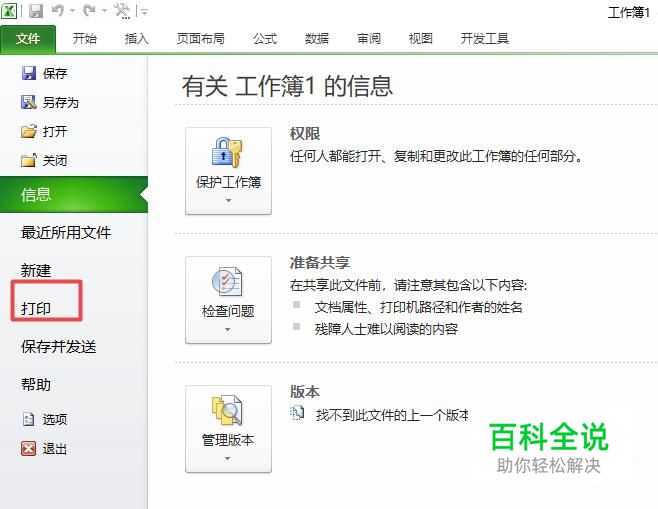Click the 工作簿1 window title text
The width and height of the screenshot is (658, 509).
tap(629, 12)
